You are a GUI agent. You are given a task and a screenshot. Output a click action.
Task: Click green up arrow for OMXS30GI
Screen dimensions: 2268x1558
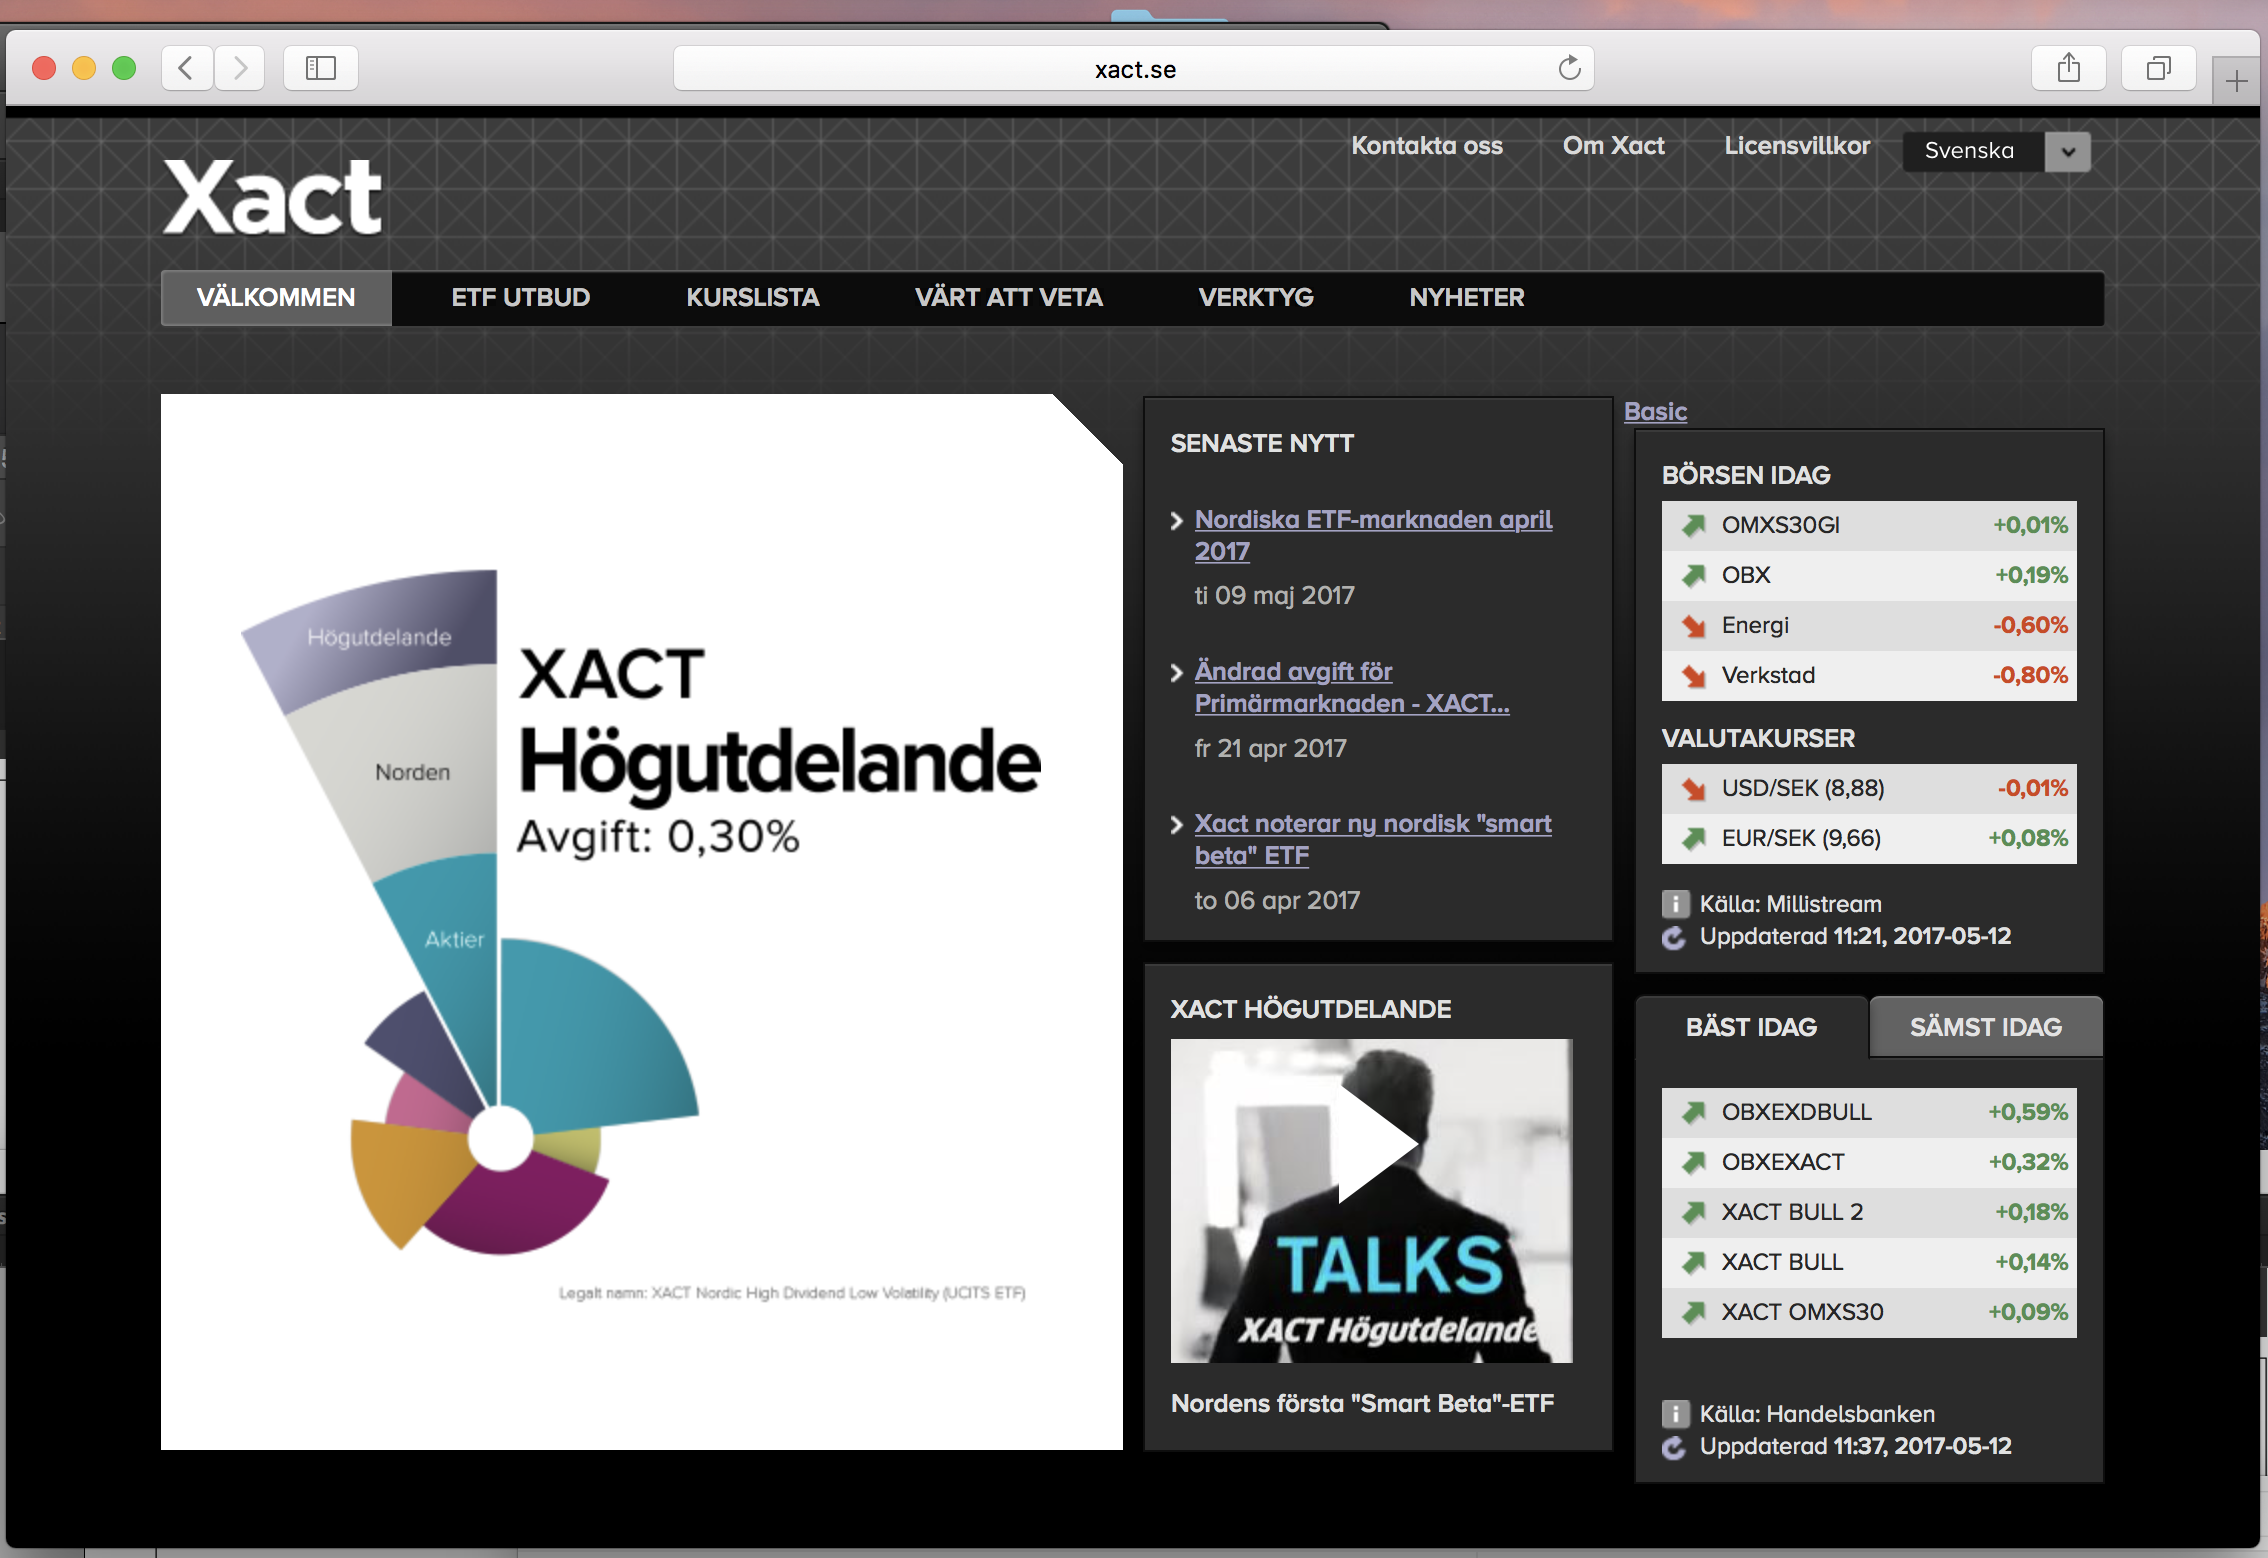(x=1693, y=526)
